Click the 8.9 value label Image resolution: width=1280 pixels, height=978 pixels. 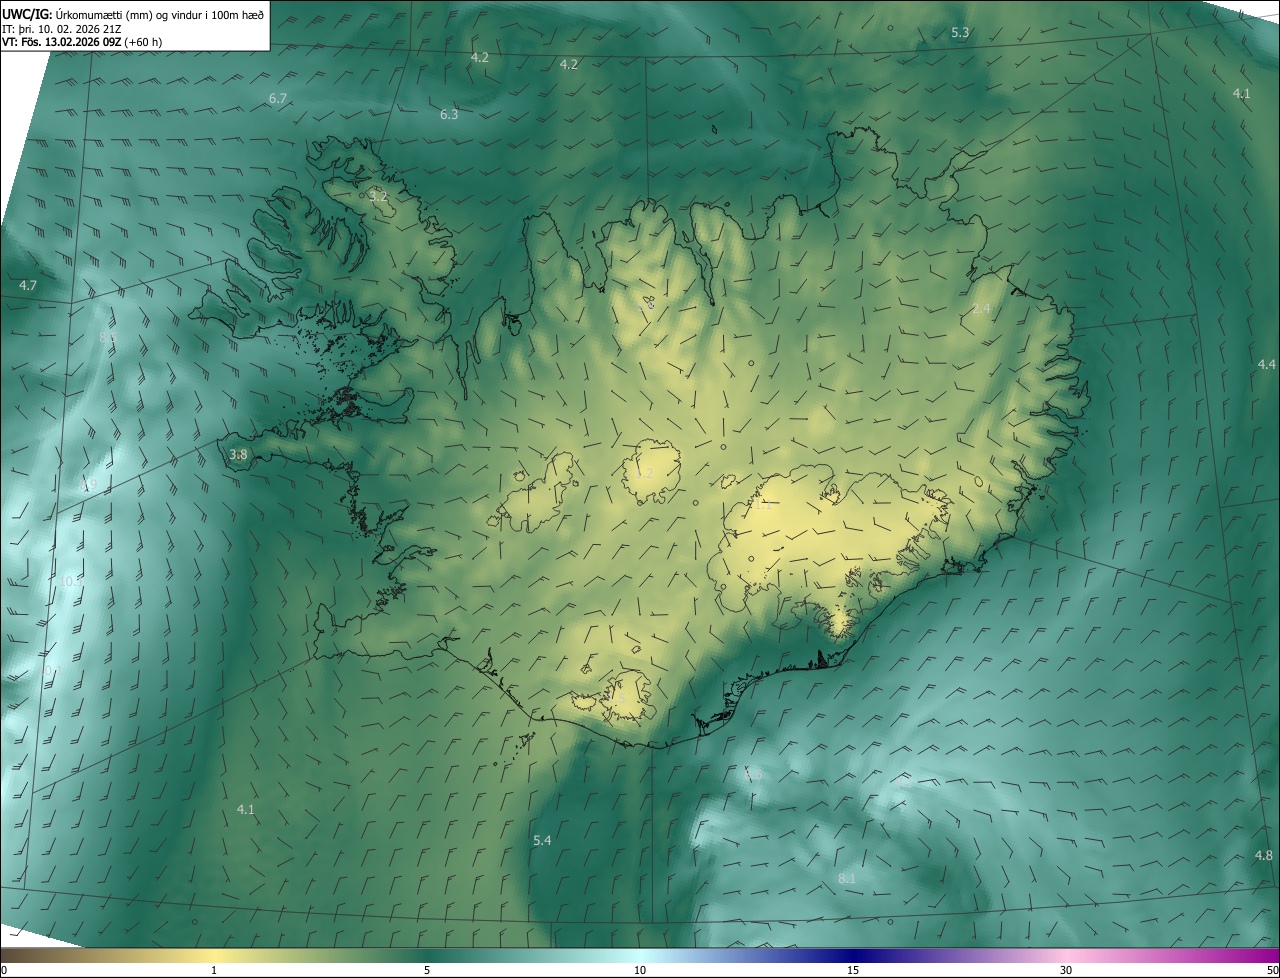89,485
